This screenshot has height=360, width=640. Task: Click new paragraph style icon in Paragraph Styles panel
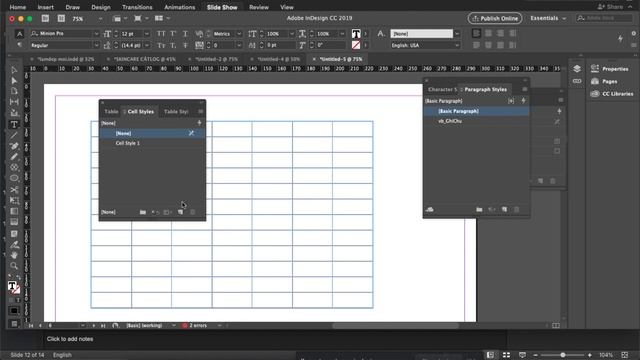[x=504, y=209]
